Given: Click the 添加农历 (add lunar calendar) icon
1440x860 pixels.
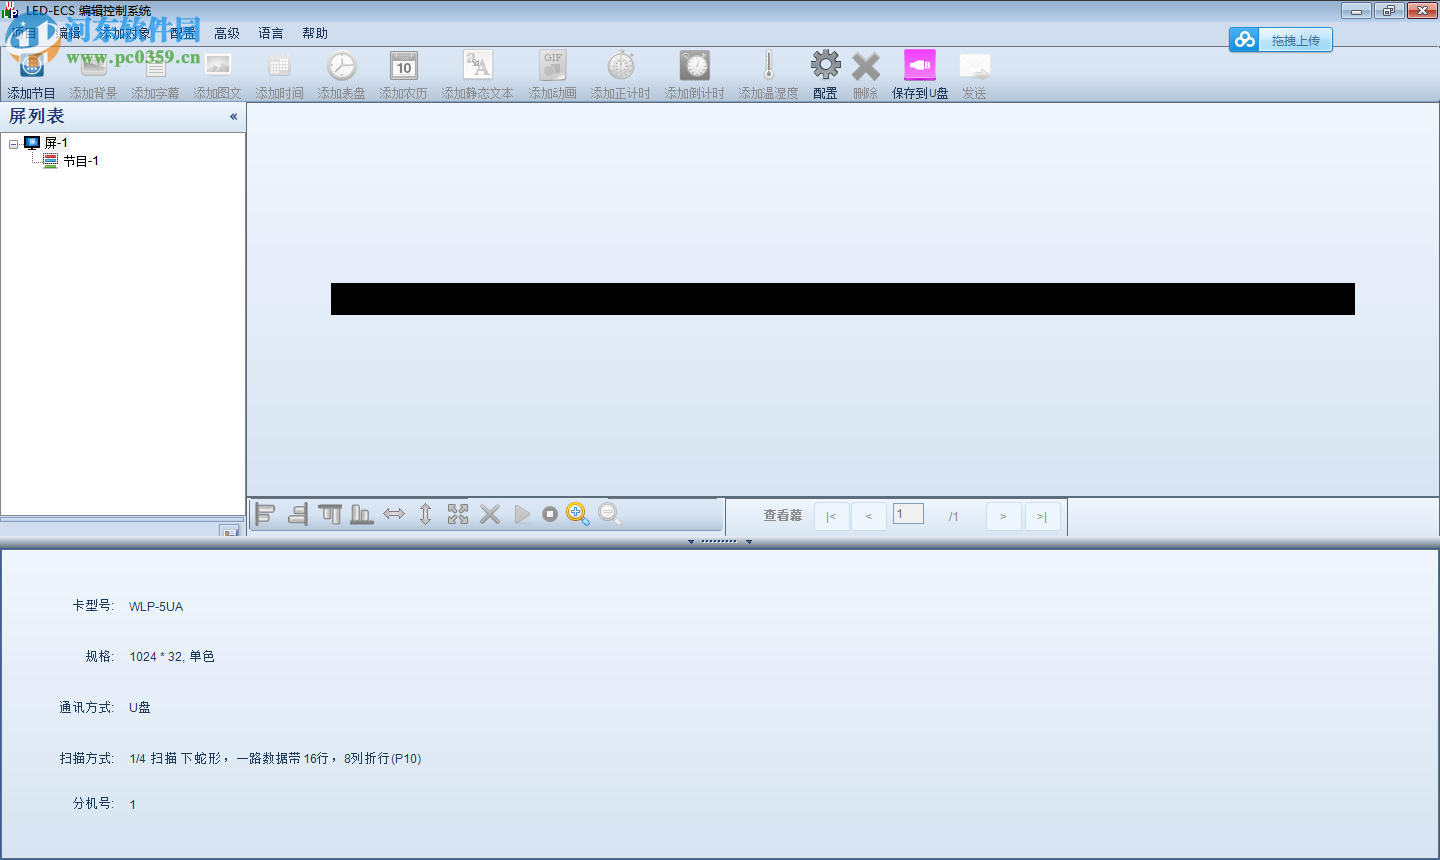Looking at the screenshot, I should click(404, 67).
